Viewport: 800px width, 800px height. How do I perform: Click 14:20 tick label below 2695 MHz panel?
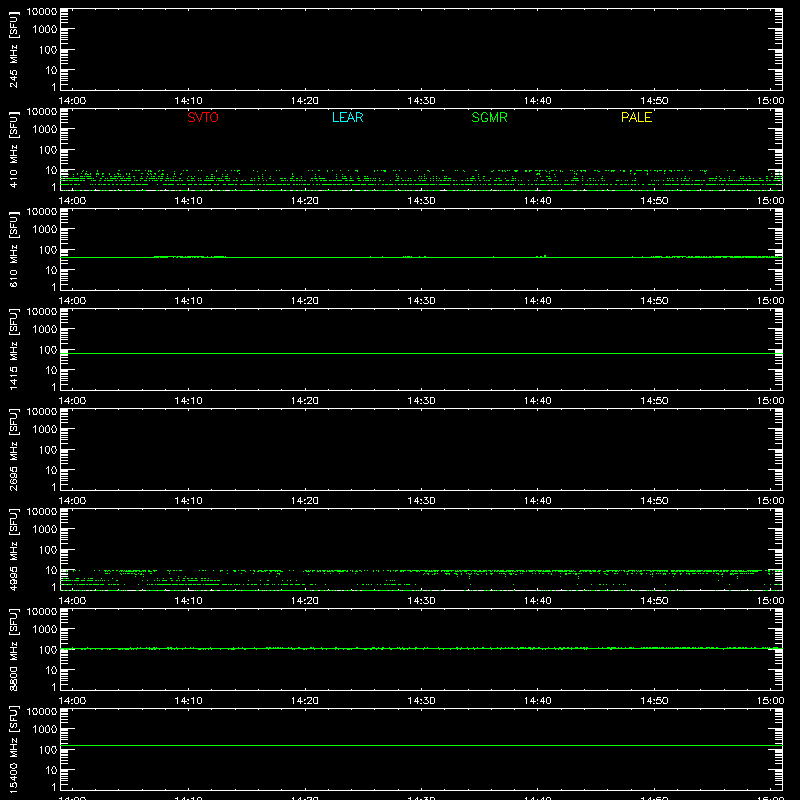click(x=305, y=501)
